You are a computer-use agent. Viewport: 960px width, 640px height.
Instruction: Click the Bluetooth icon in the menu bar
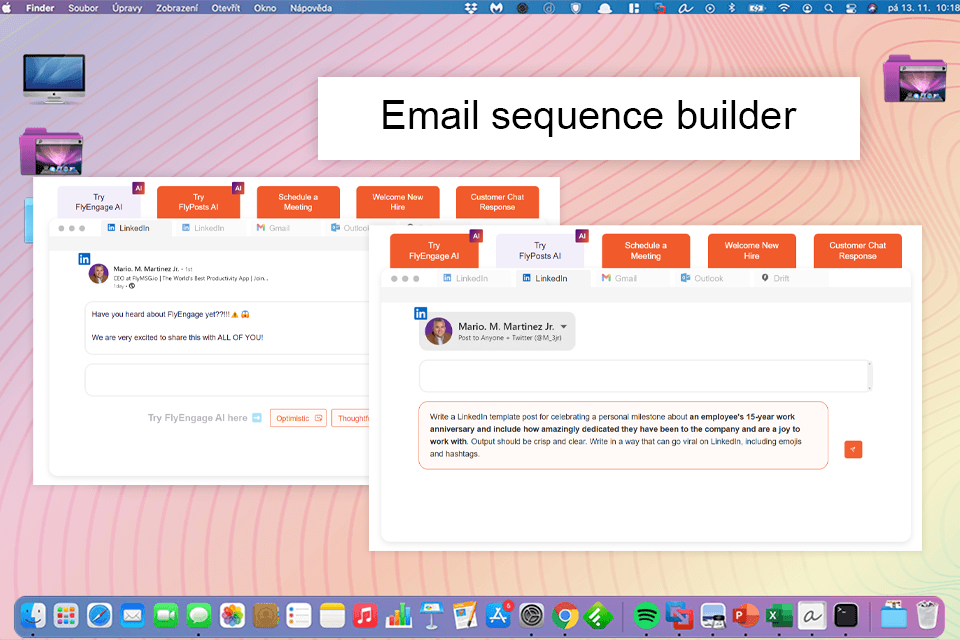click(x=731, y=8)
